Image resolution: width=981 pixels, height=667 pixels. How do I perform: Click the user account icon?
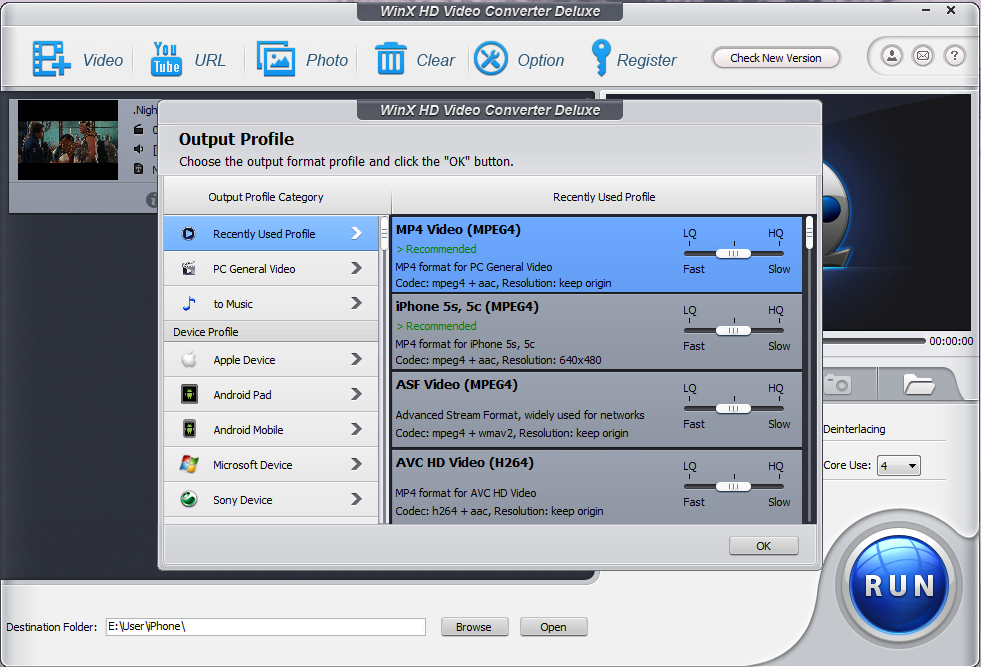click(891, 56)
